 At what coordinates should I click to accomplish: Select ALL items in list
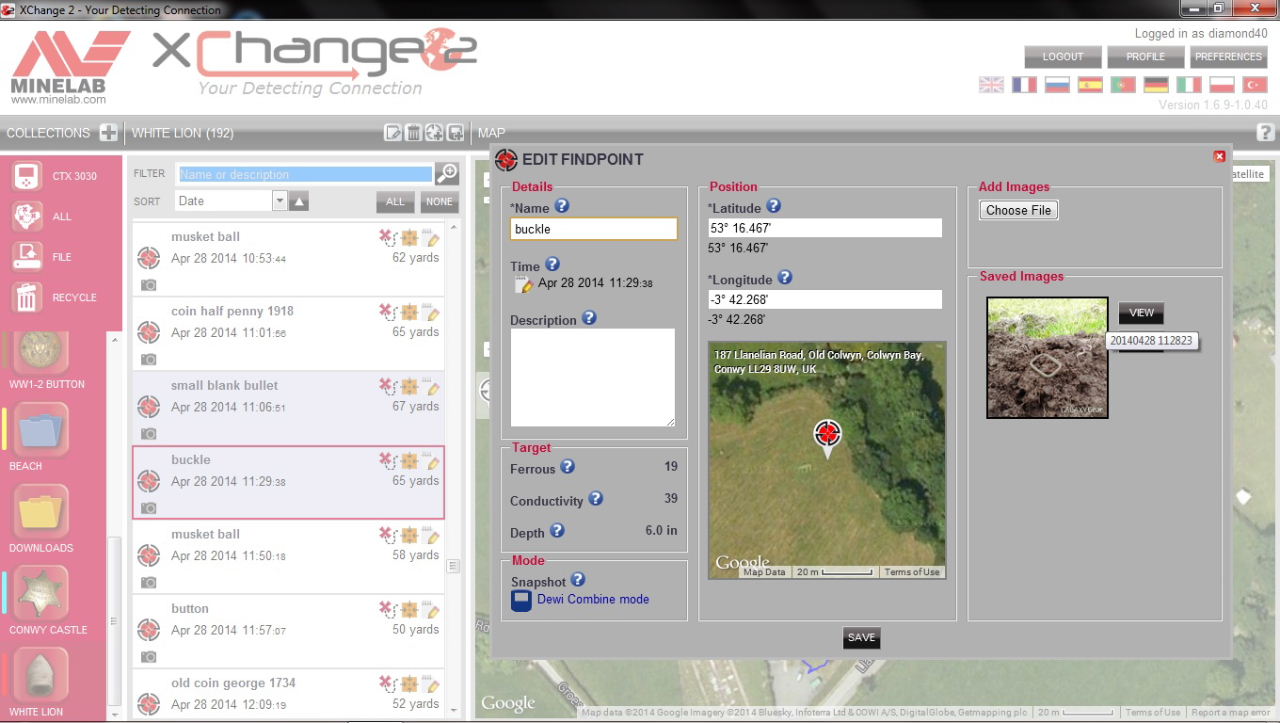pyautogui.click(x=395, y=202)
